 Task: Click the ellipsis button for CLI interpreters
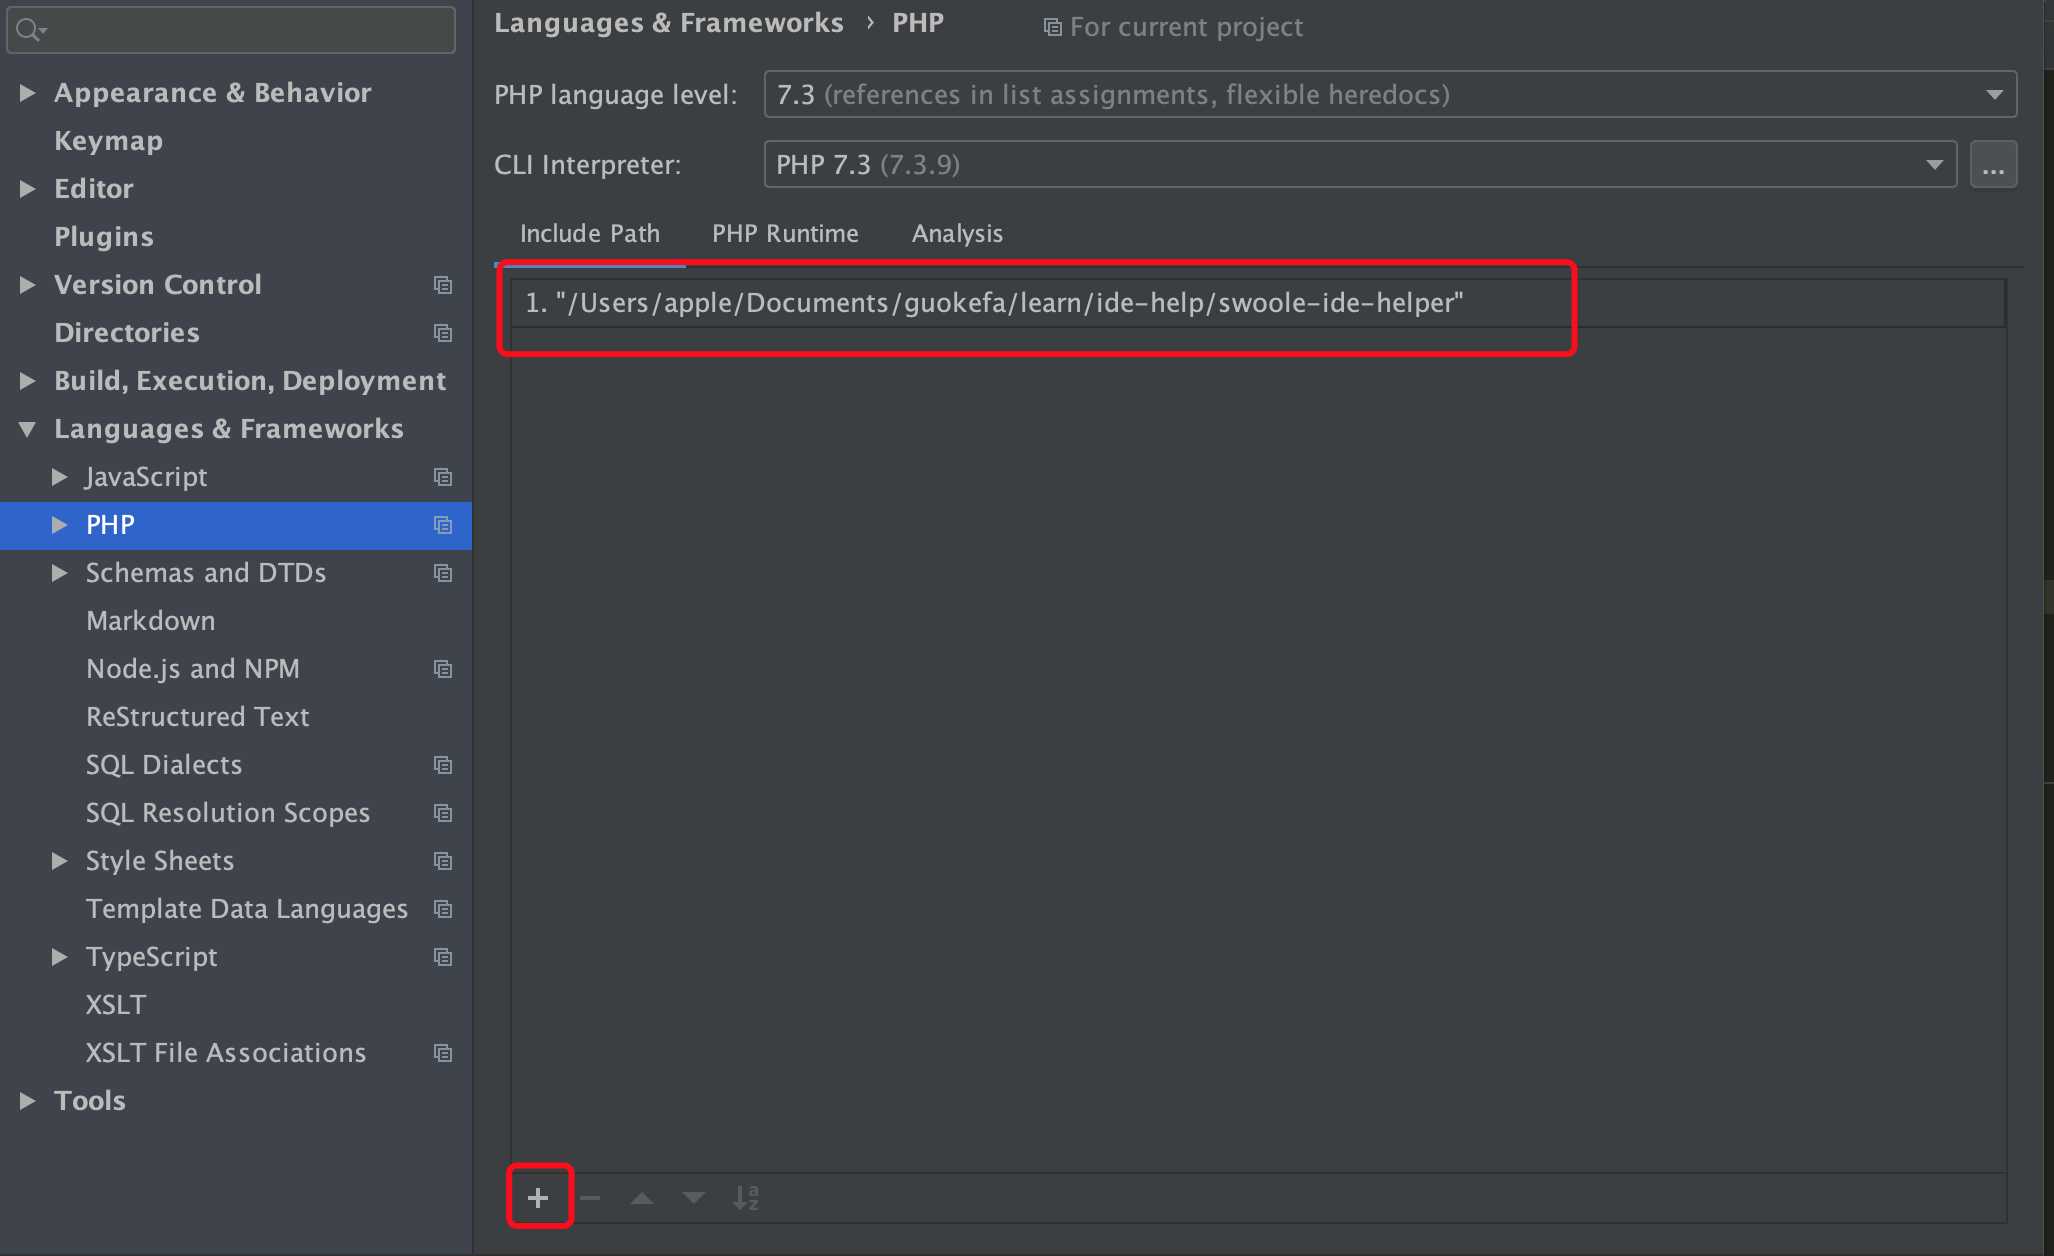point(1993,164)
